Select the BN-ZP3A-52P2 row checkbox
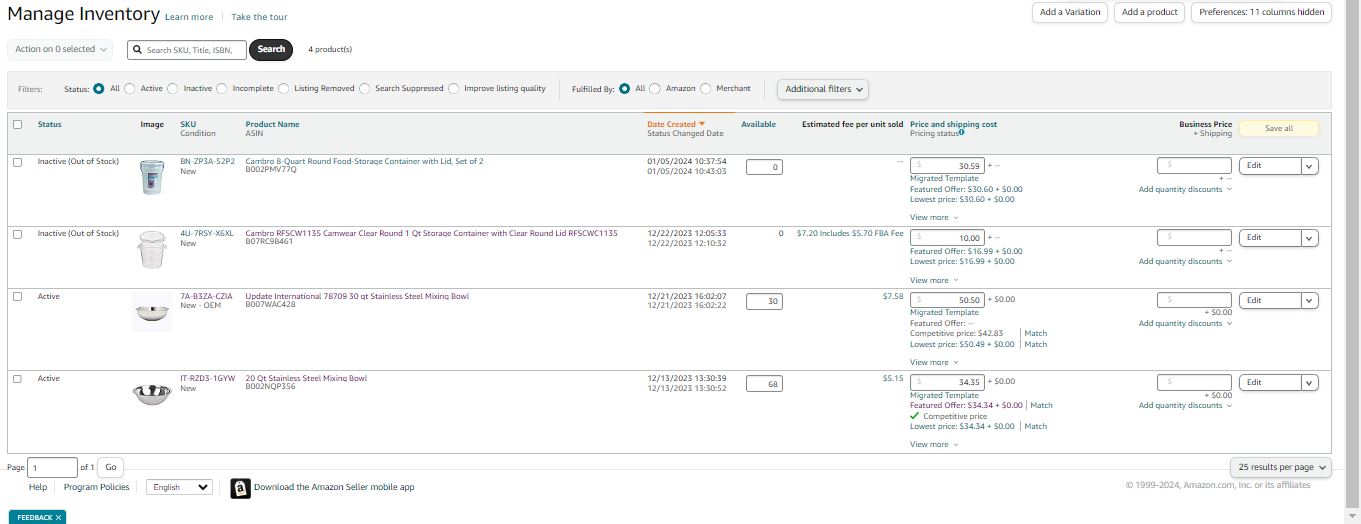Screen dimensions: 1361x524 pos(17,162)
